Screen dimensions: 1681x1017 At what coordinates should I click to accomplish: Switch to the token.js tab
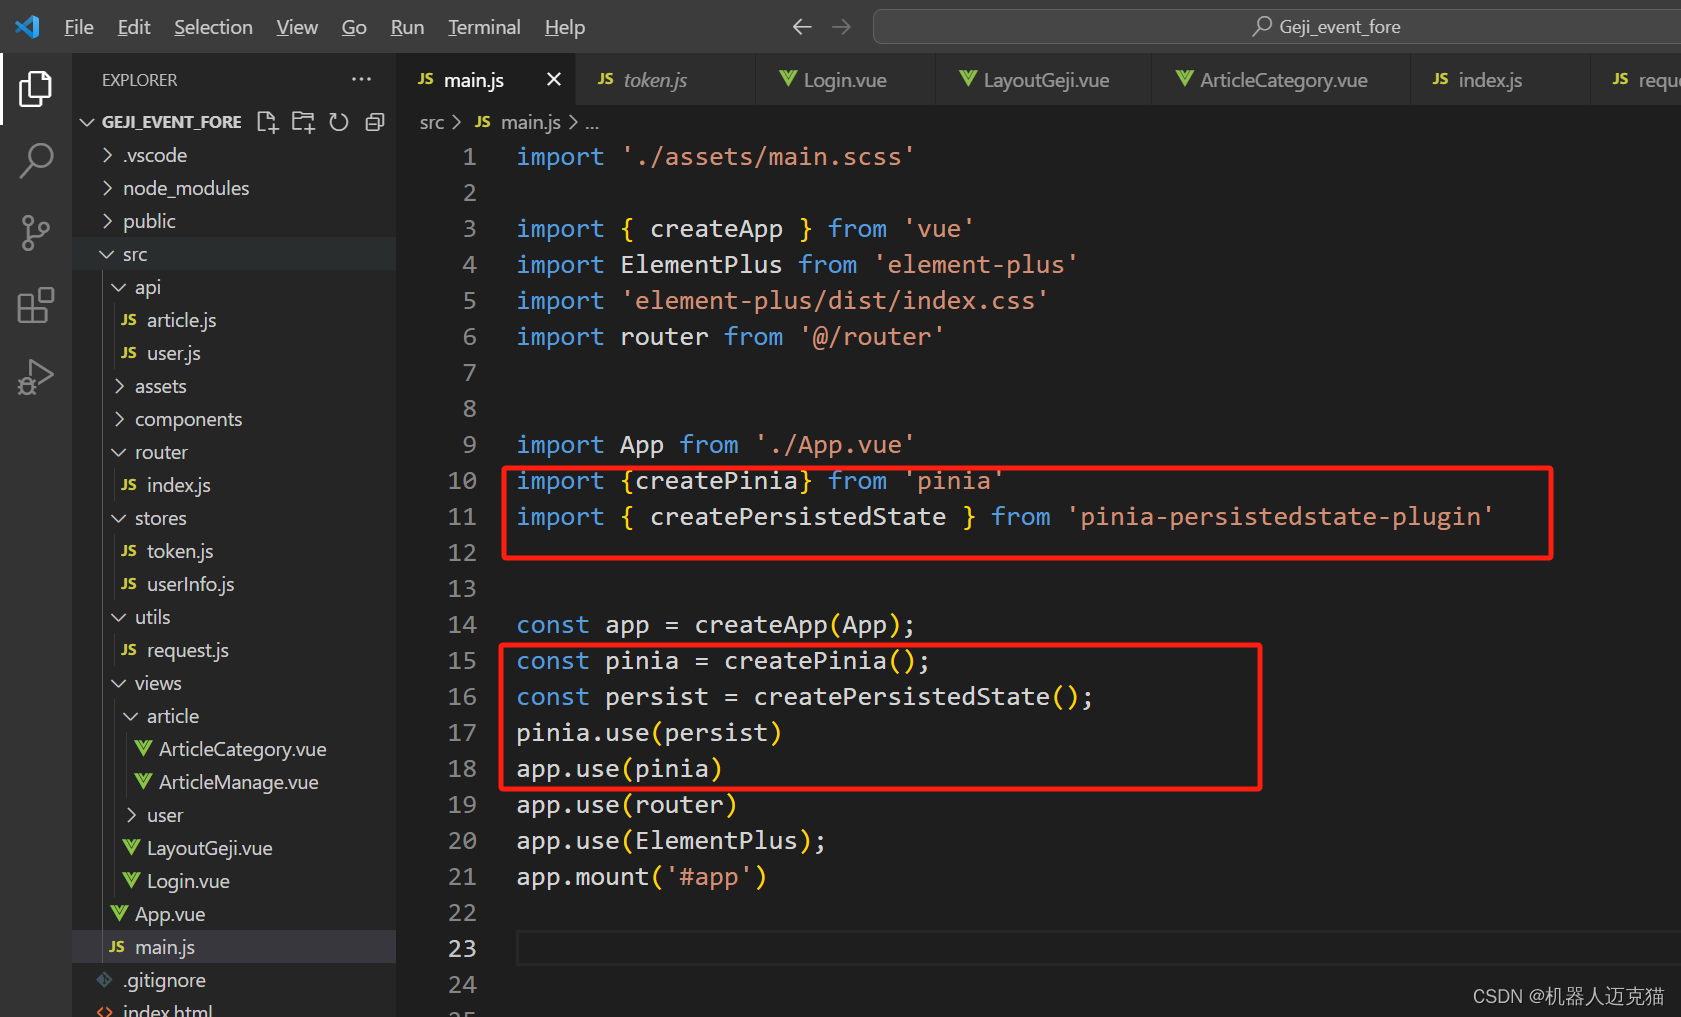click(655, 79)
